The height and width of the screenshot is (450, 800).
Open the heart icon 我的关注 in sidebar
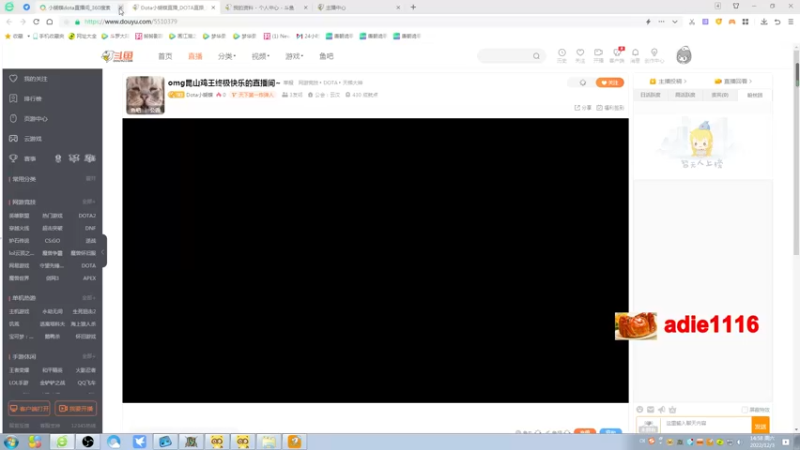[13, 79]
